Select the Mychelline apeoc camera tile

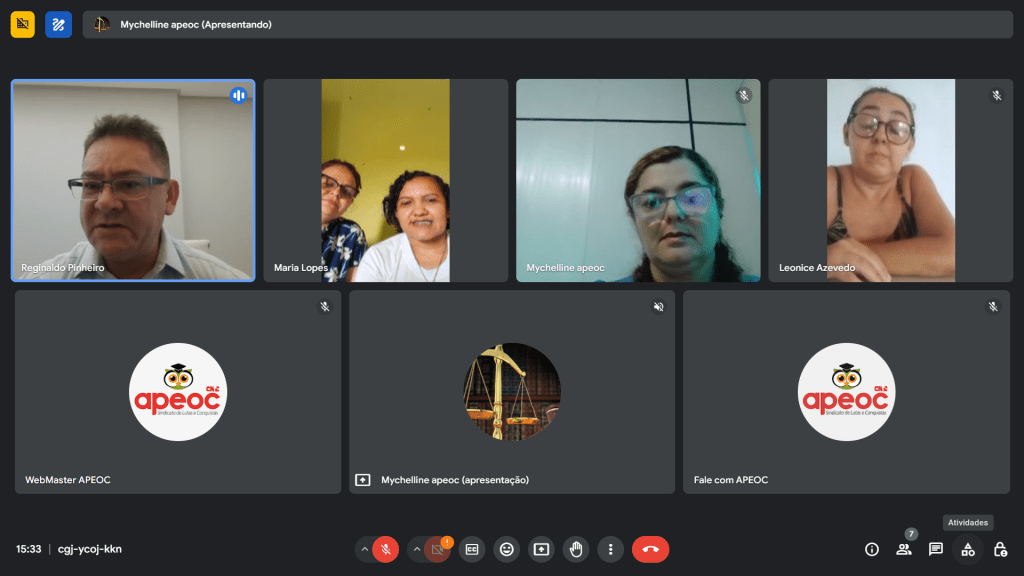pyautogui.click(x=638, y=180)
